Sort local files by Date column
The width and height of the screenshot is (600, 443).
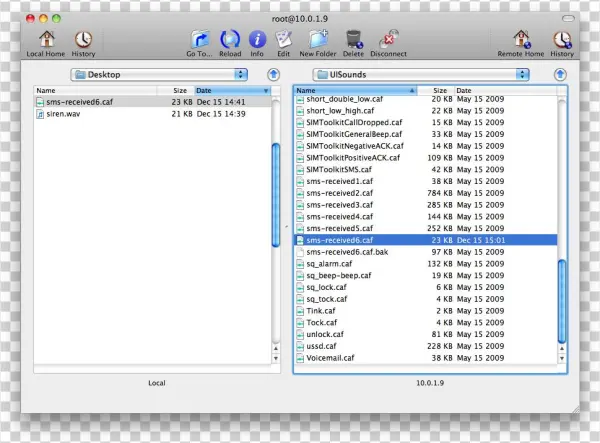pos(231,90)
